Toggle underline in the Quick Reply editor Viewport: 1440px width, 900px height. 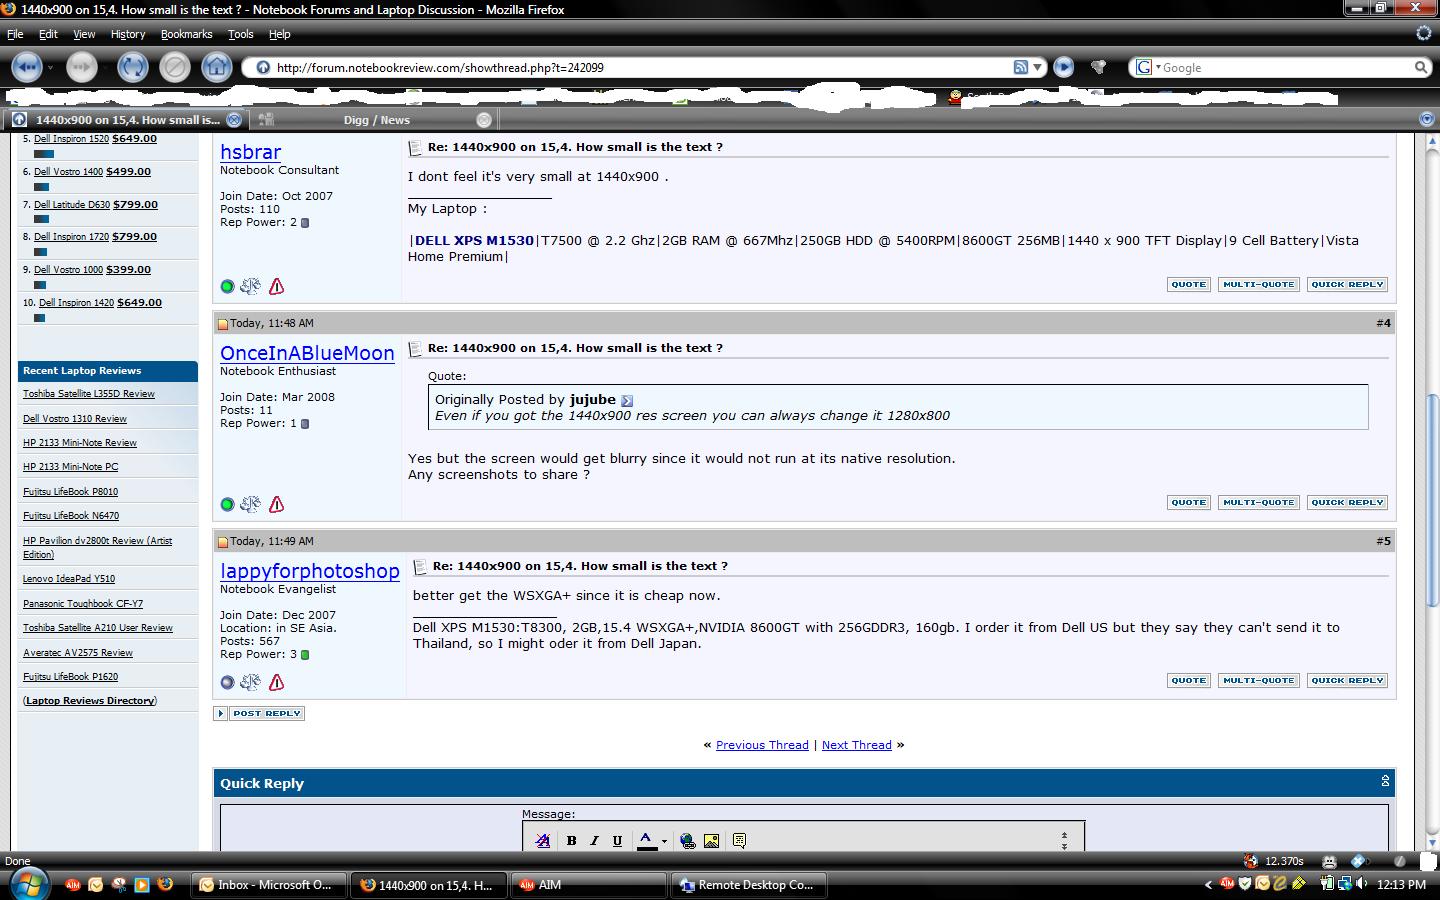pos(617,841)
